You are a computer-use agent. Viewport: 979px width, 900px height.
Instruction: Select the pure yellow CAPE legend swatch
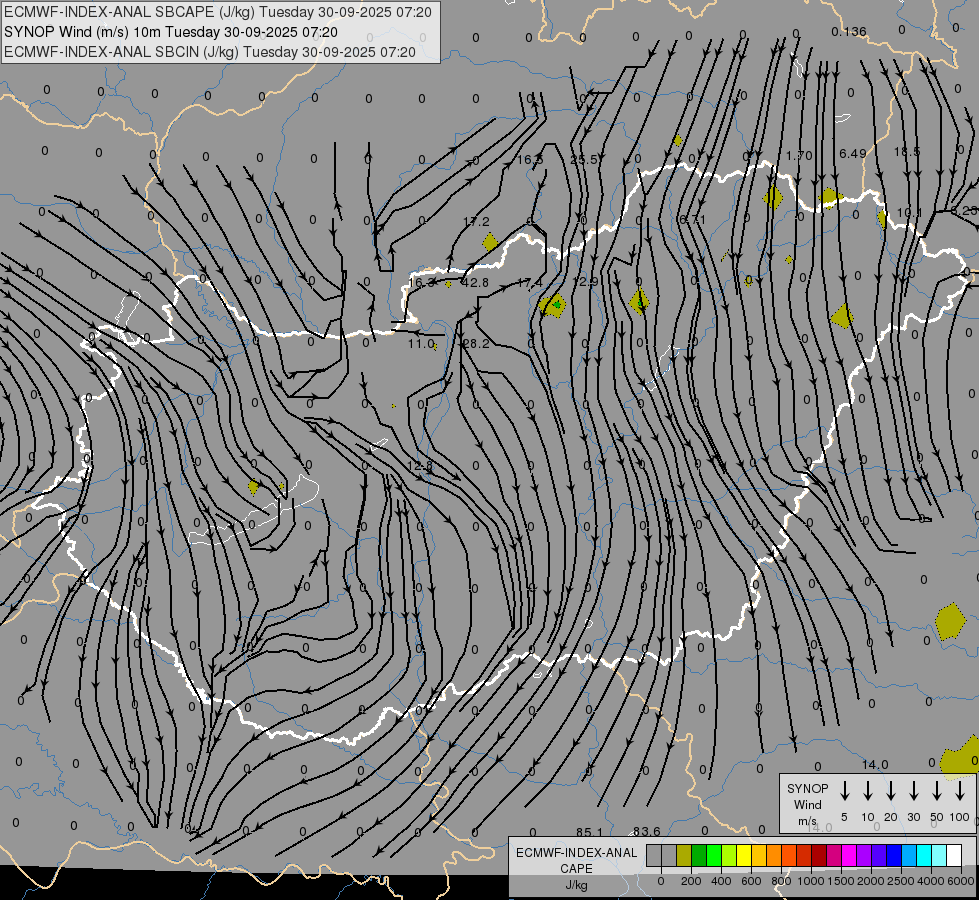(x=744, y=856)
